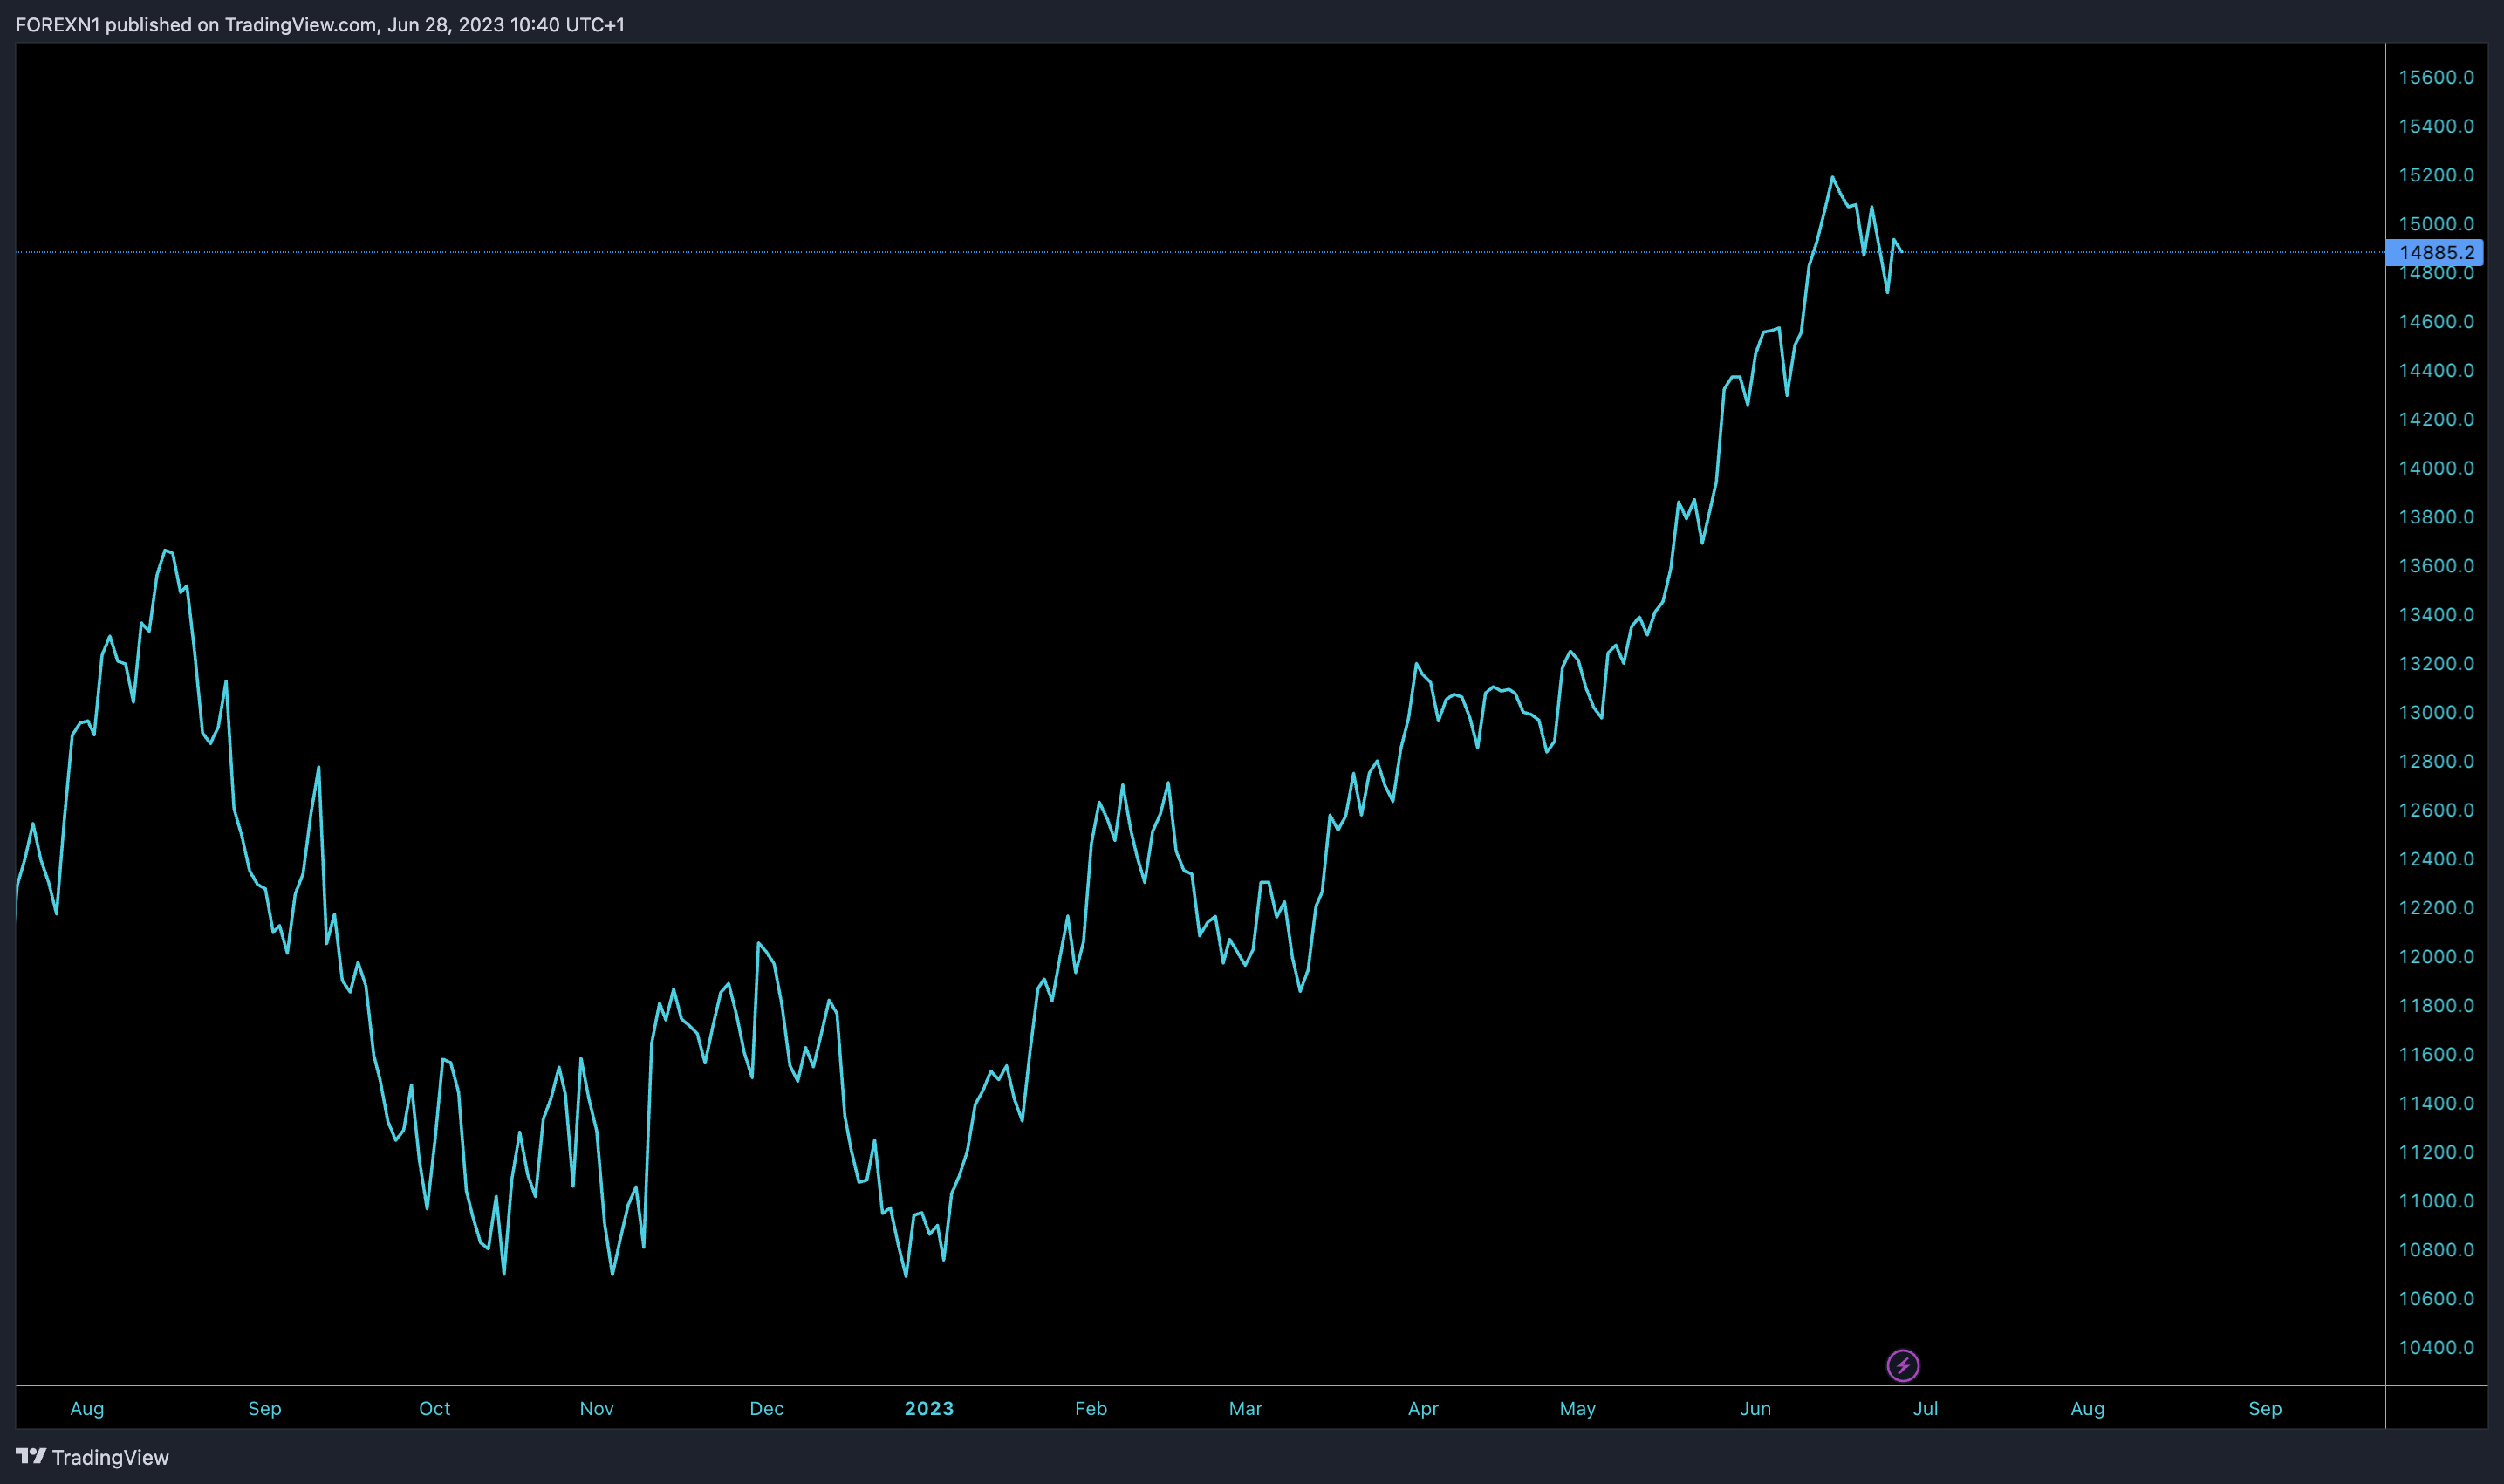Screen dimensions: 2504x1484
Task: Click the 11400.0 price axis label
Action: pyautogui.click(x=2436, y=1103)
